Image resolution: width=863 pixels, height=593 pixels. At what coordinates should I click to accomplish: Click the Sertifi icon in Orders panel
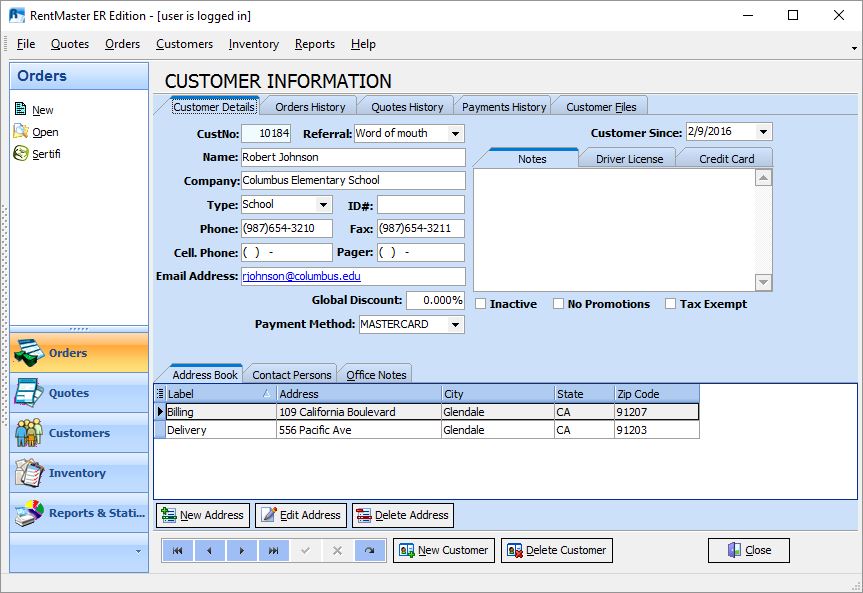[21, 154]
